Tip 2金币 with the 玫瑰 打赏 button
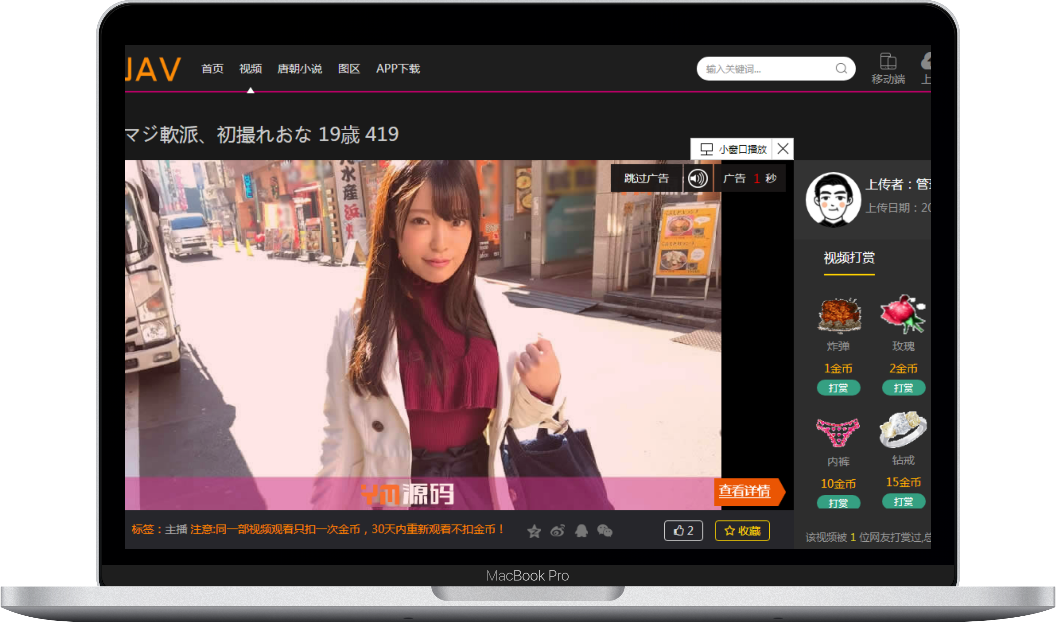 [904, 388]
